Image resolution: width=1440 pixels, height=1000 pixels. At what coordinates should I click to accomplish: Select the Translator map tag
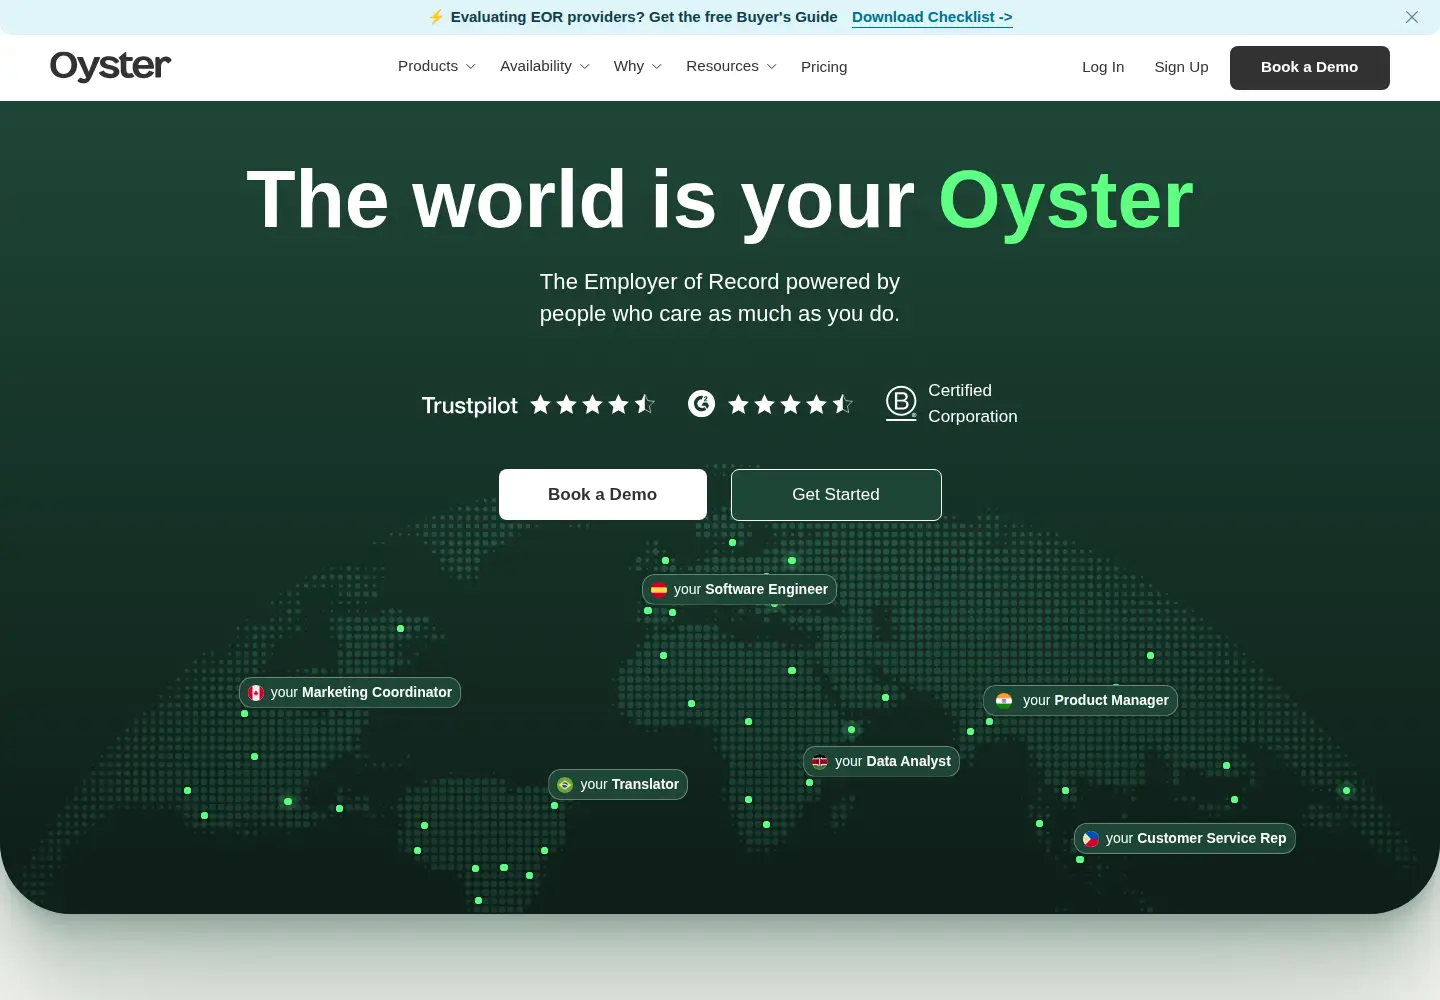point(618,784)
